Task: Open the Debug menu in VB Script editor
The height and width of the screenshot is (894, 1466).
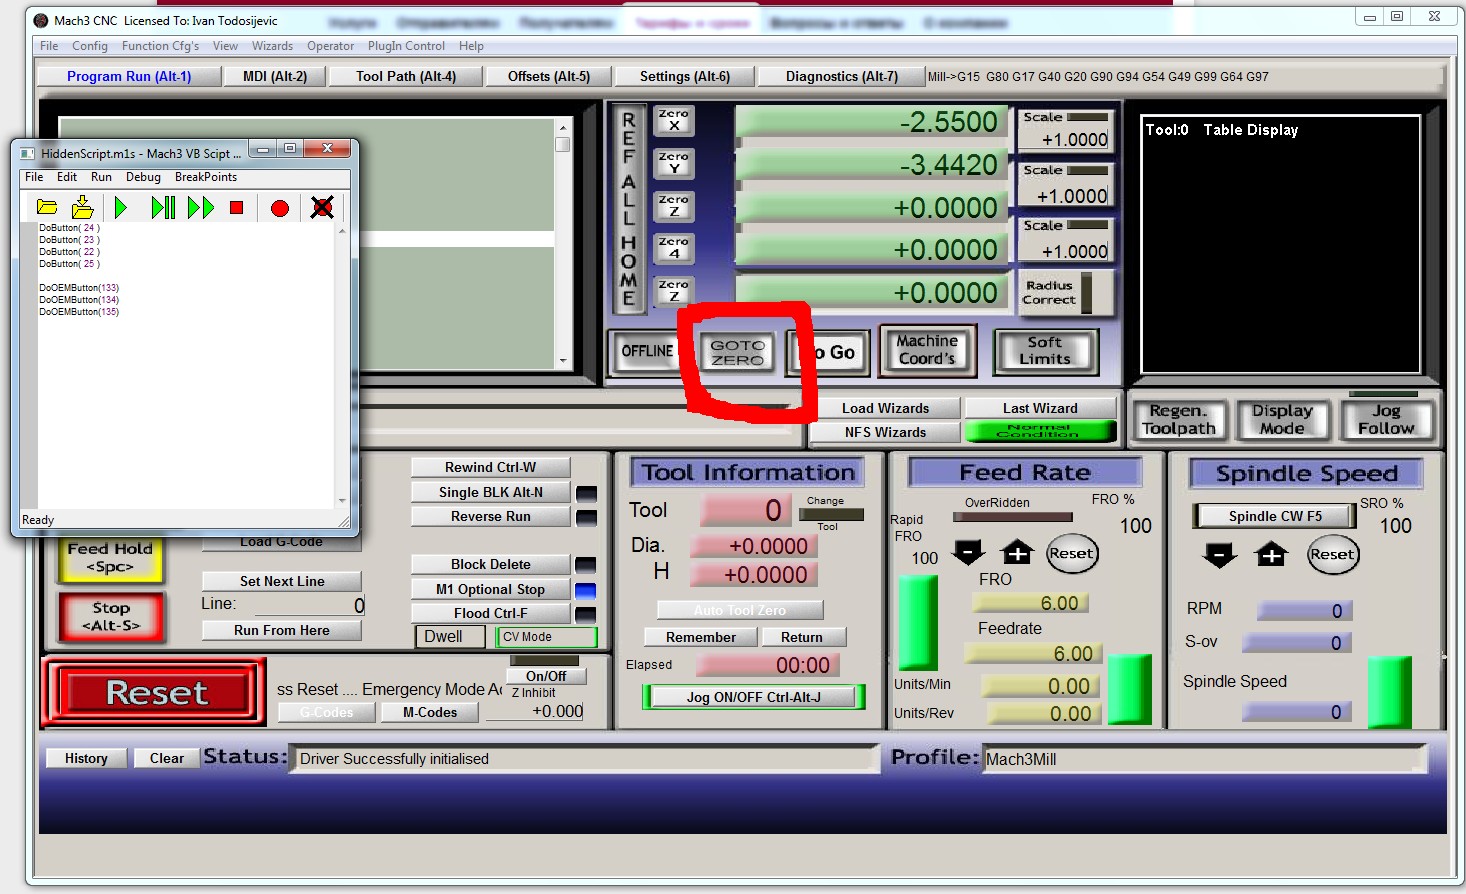Action: [143, 177]
